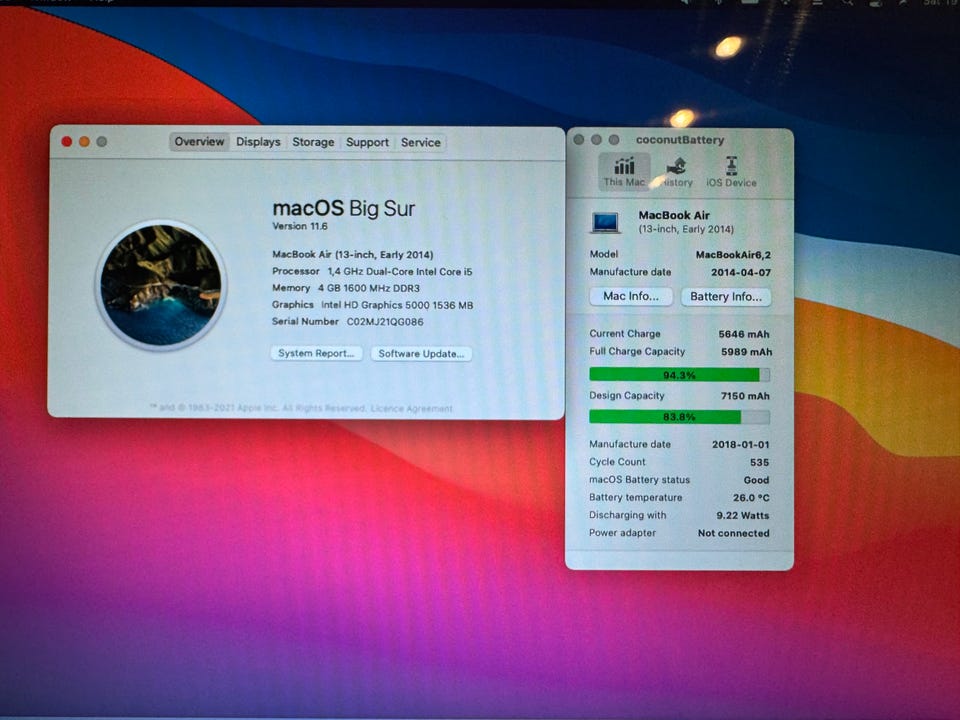
Task: Click the MacBook Air laptop icon
Action: click(606, 222)
